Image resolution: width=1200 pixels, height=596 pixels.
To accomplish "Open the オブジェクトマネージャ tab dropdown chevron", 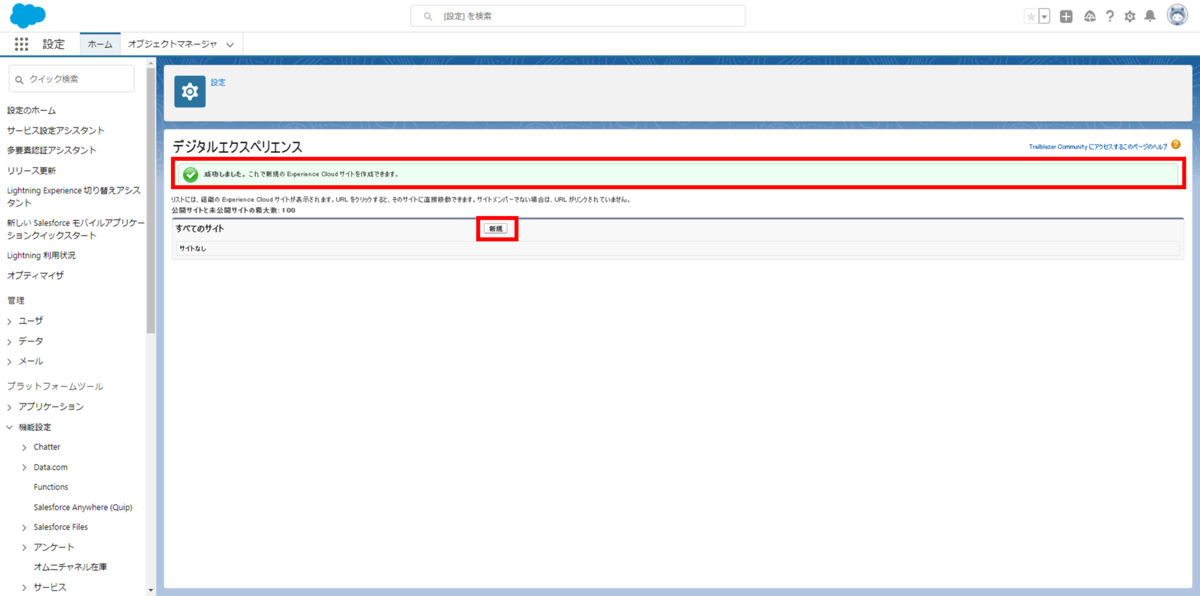I will click(230, 44).
